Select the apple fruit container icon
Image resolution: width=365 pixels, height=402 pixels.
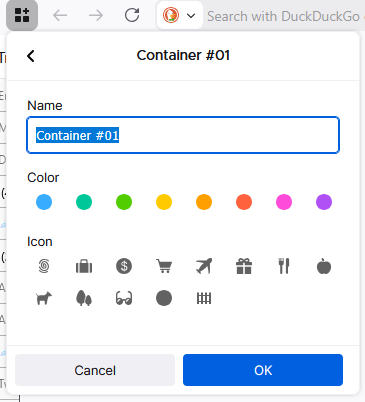(324, 266)
